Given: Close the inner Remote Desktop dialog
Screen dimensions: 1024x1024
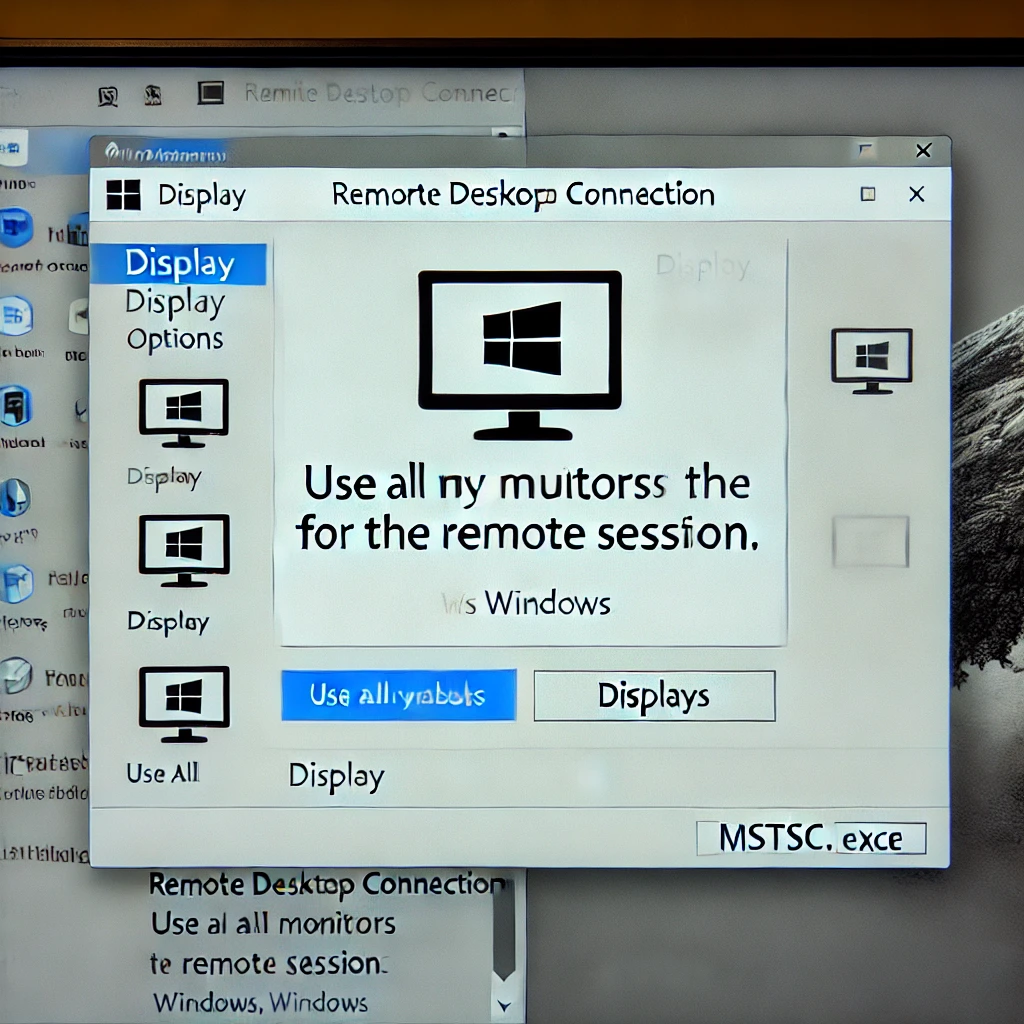Looking at the screenshot, I should (x=917, y=194).
